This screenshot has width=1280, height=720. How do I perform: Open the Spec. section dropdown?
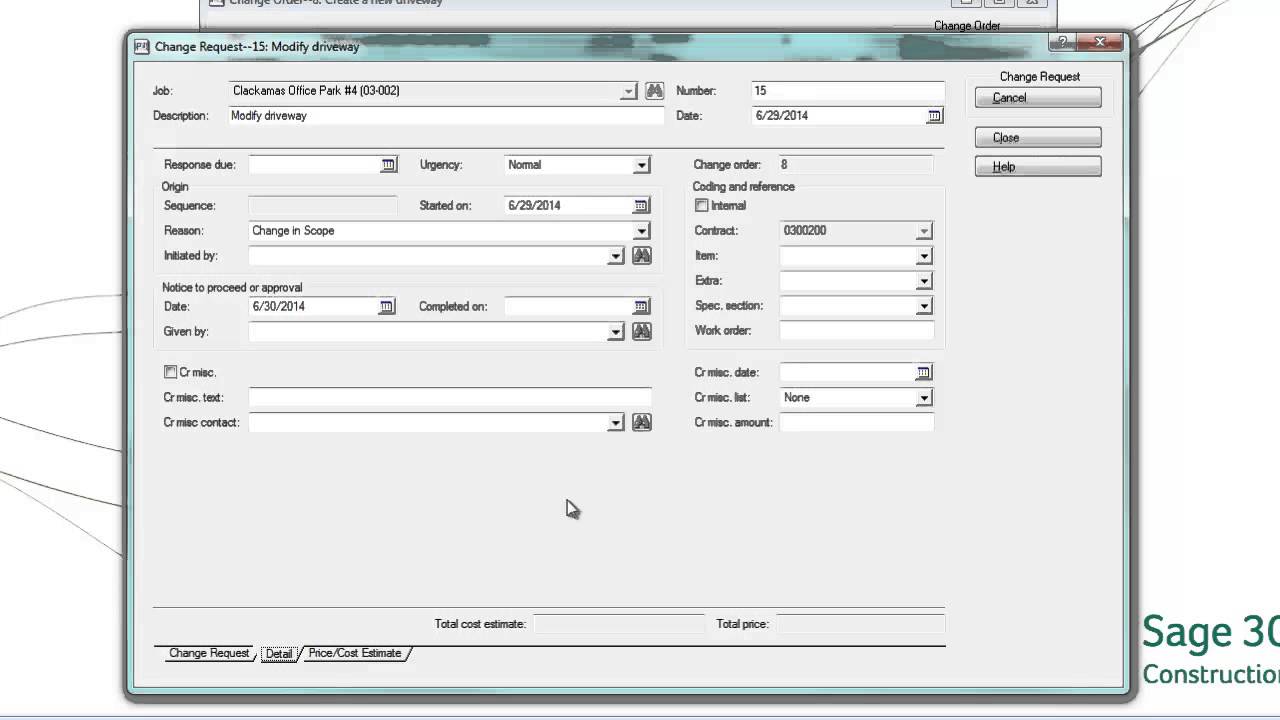pyautogui.click(x=924, y=306)
